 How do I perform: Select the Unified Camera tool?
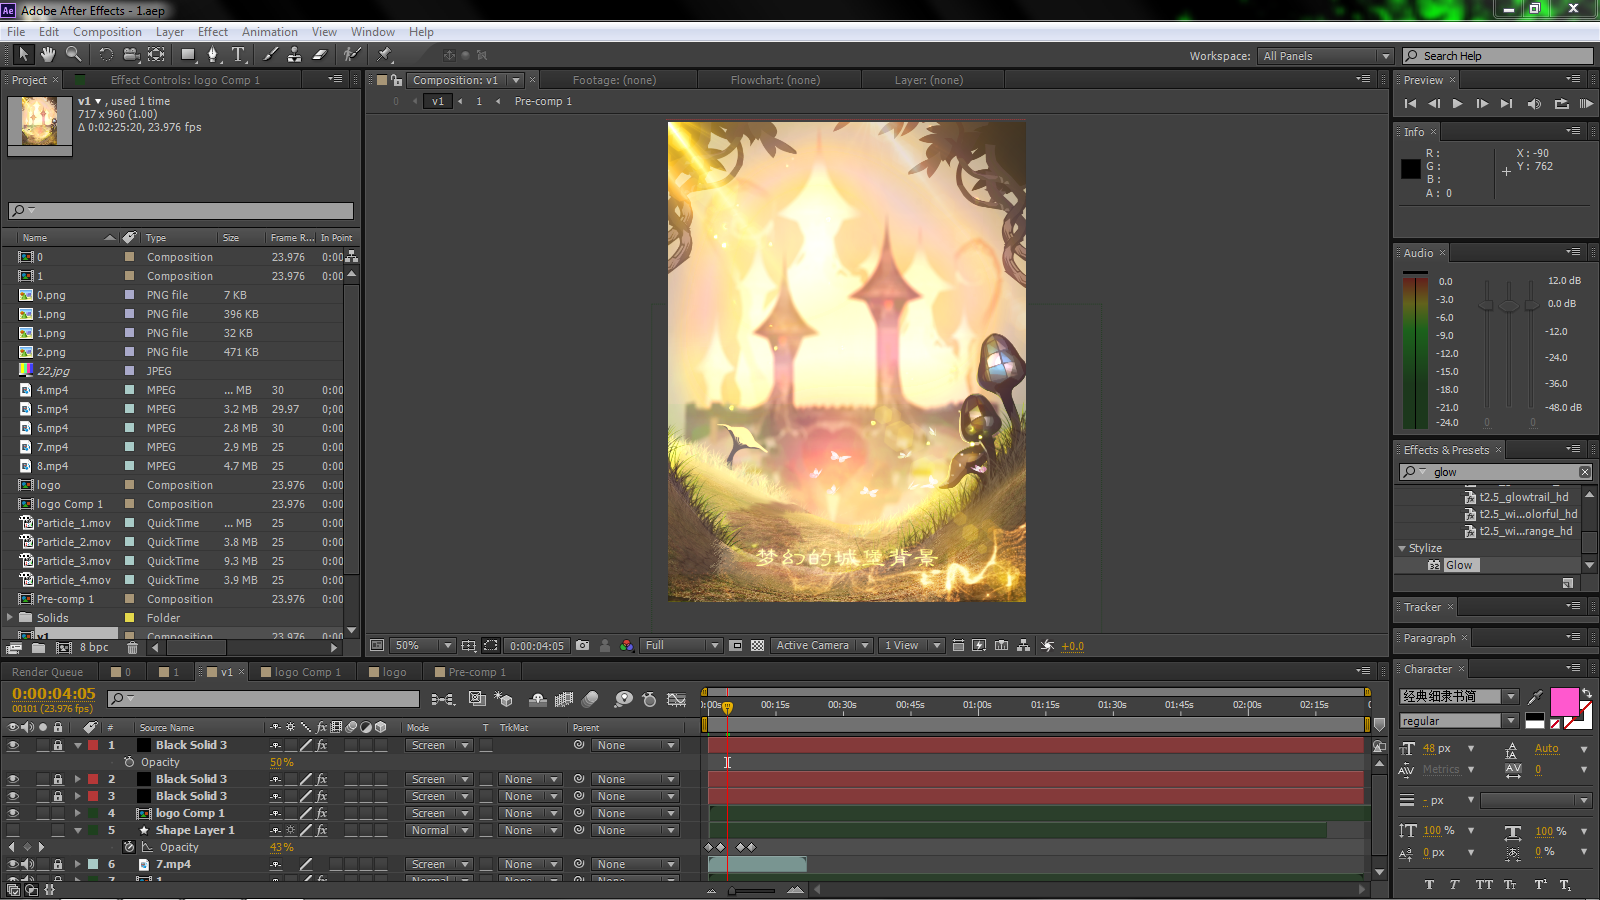[x=130, y=54]
